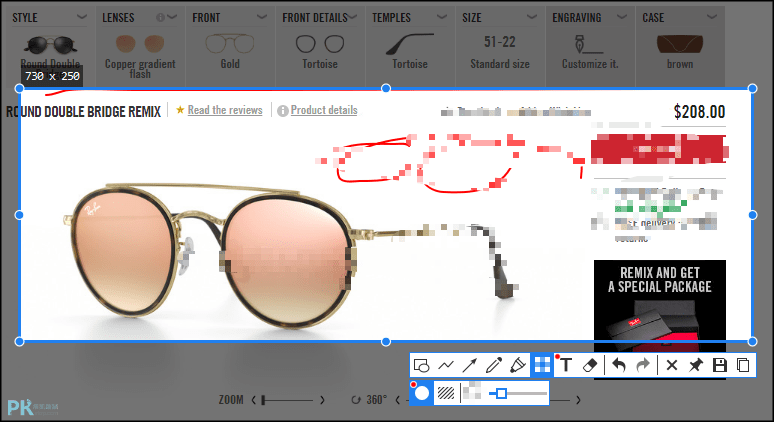Click the ZOOM decrease left arrow
The width and height of the screenshot is (774, 422).
click(254, 400)
